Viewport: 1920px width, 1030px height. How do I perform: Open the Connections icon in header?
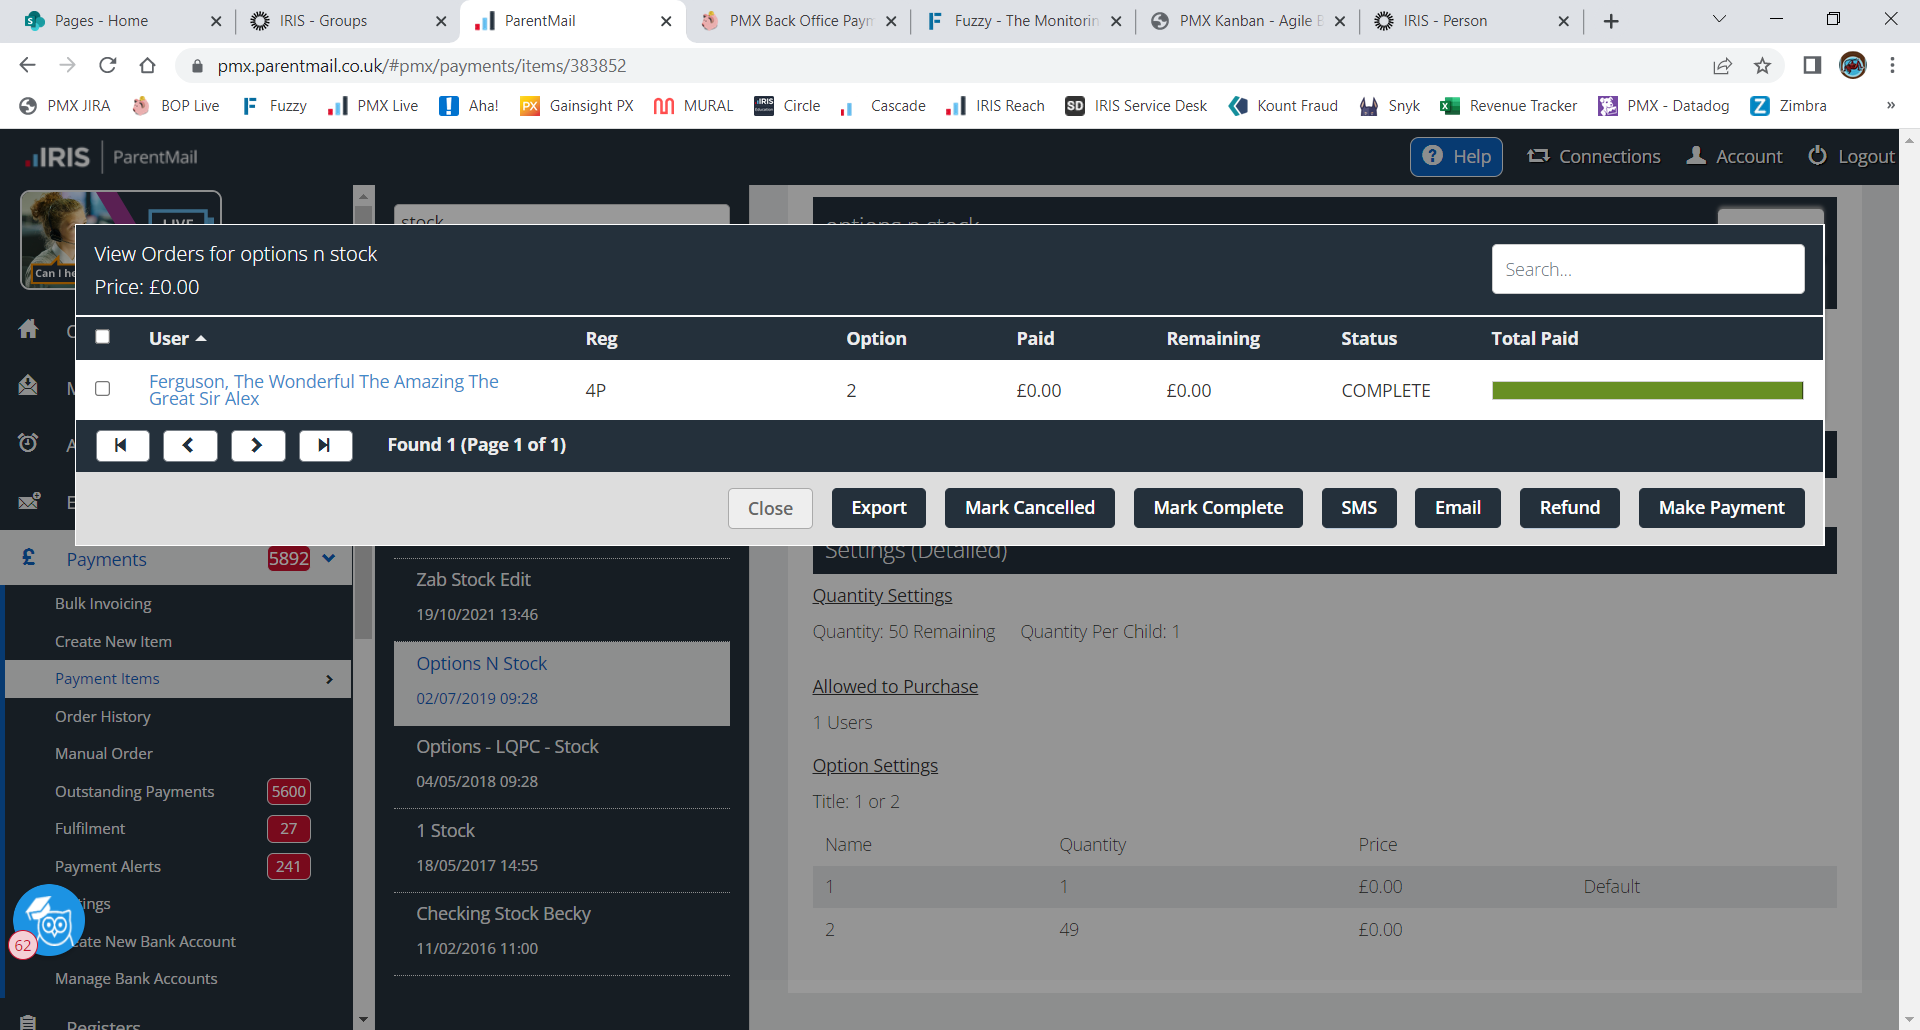(1538, 156)
